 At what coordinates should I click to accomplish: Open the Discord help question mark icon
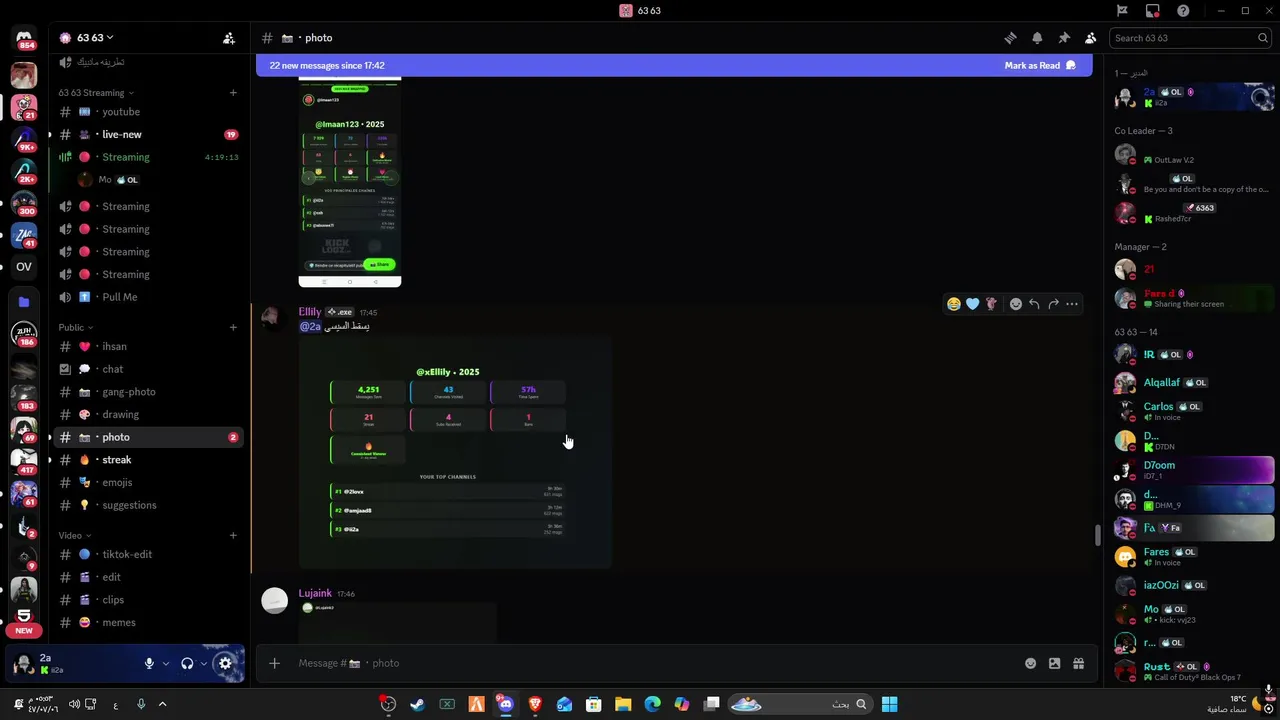pos(1184,10)
